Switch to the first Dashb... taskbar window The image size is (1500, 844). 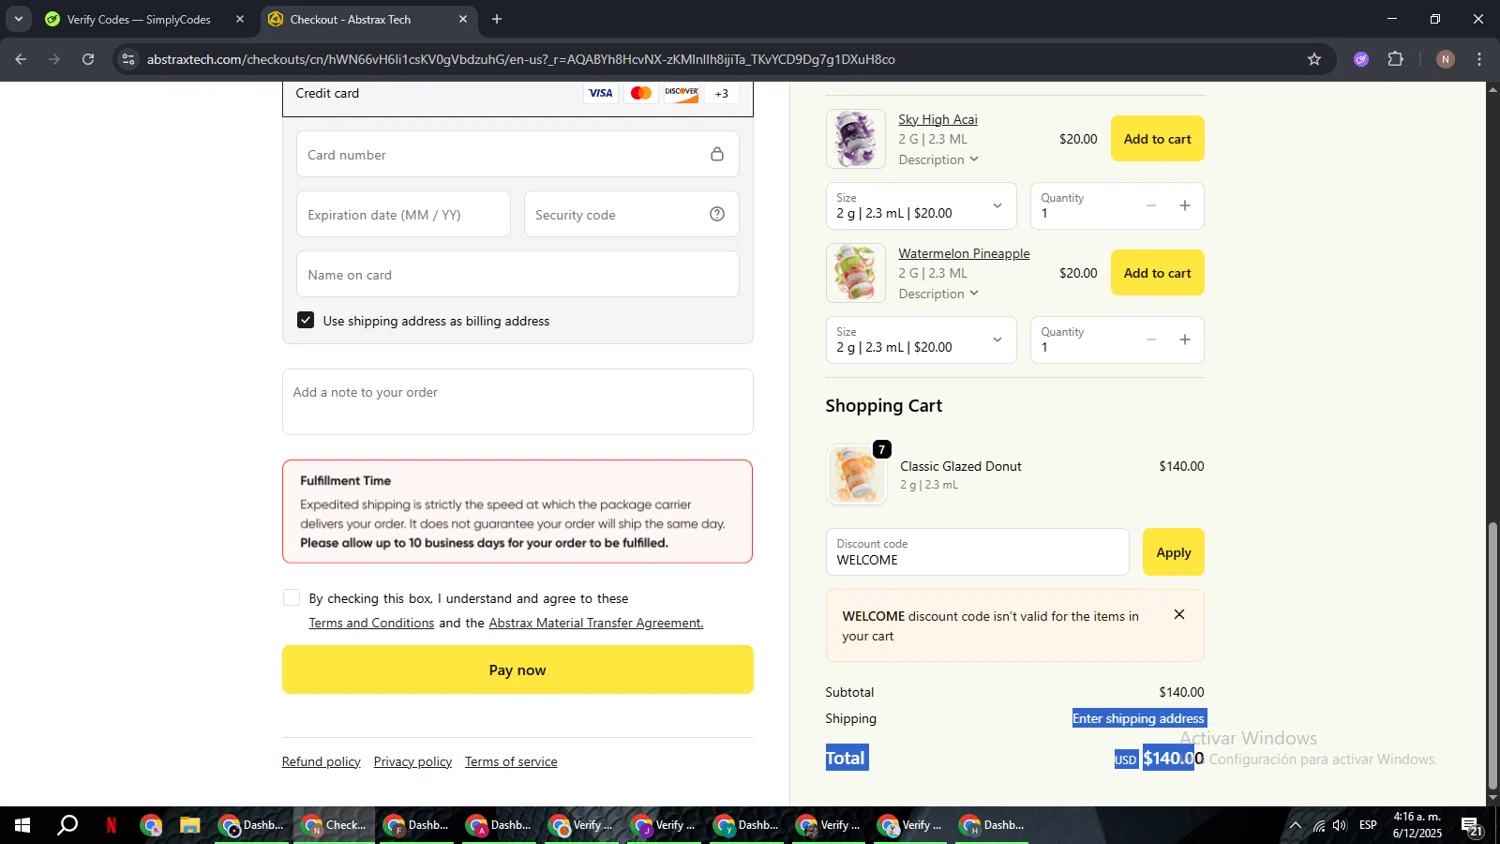point(253,826)
